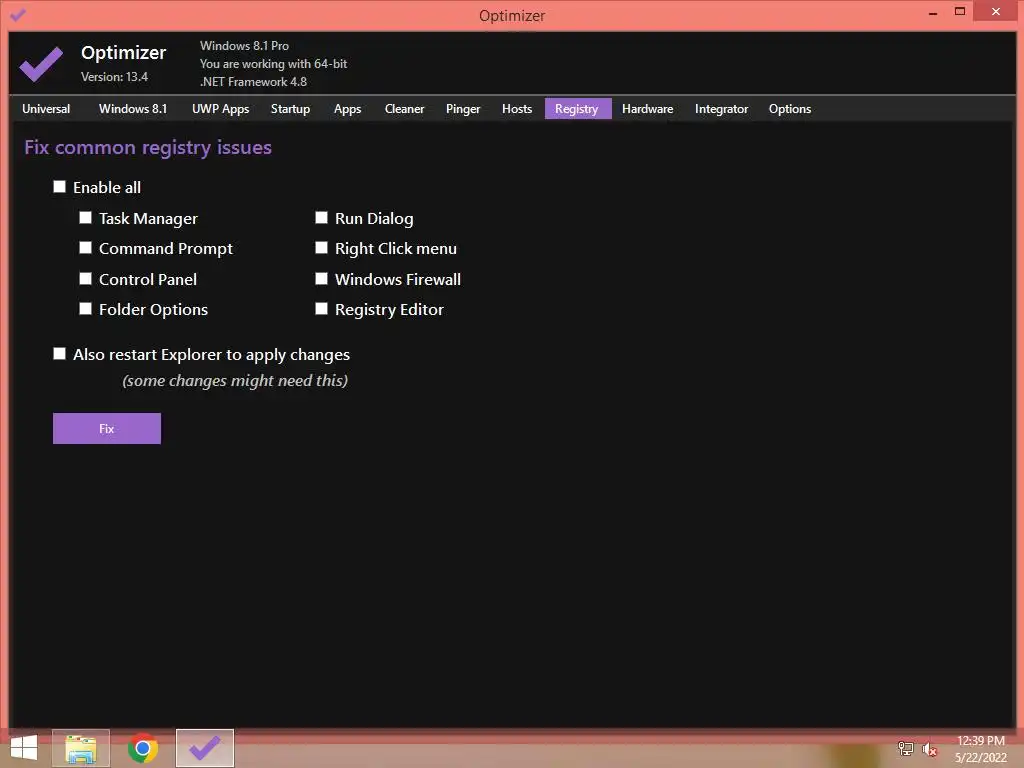Click the muted volume tray icon

coord(929,749)
